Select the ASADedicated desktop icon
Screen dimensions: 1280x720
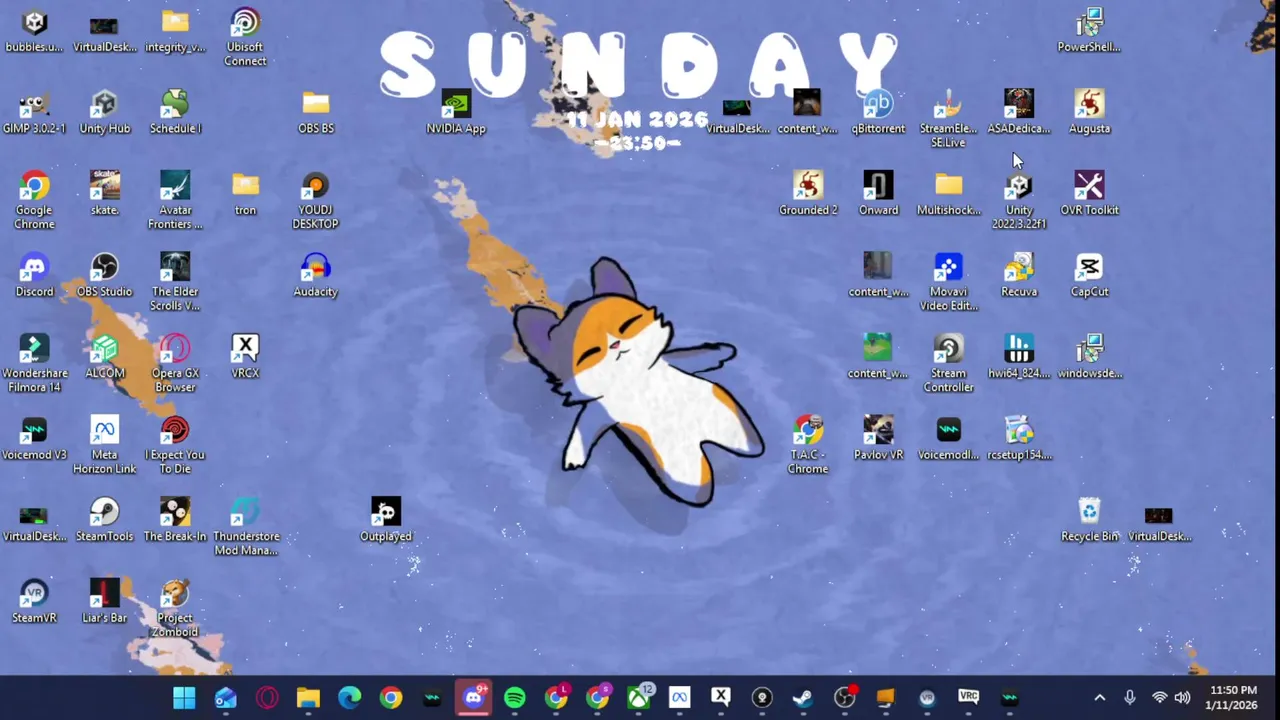(1019, 111)
